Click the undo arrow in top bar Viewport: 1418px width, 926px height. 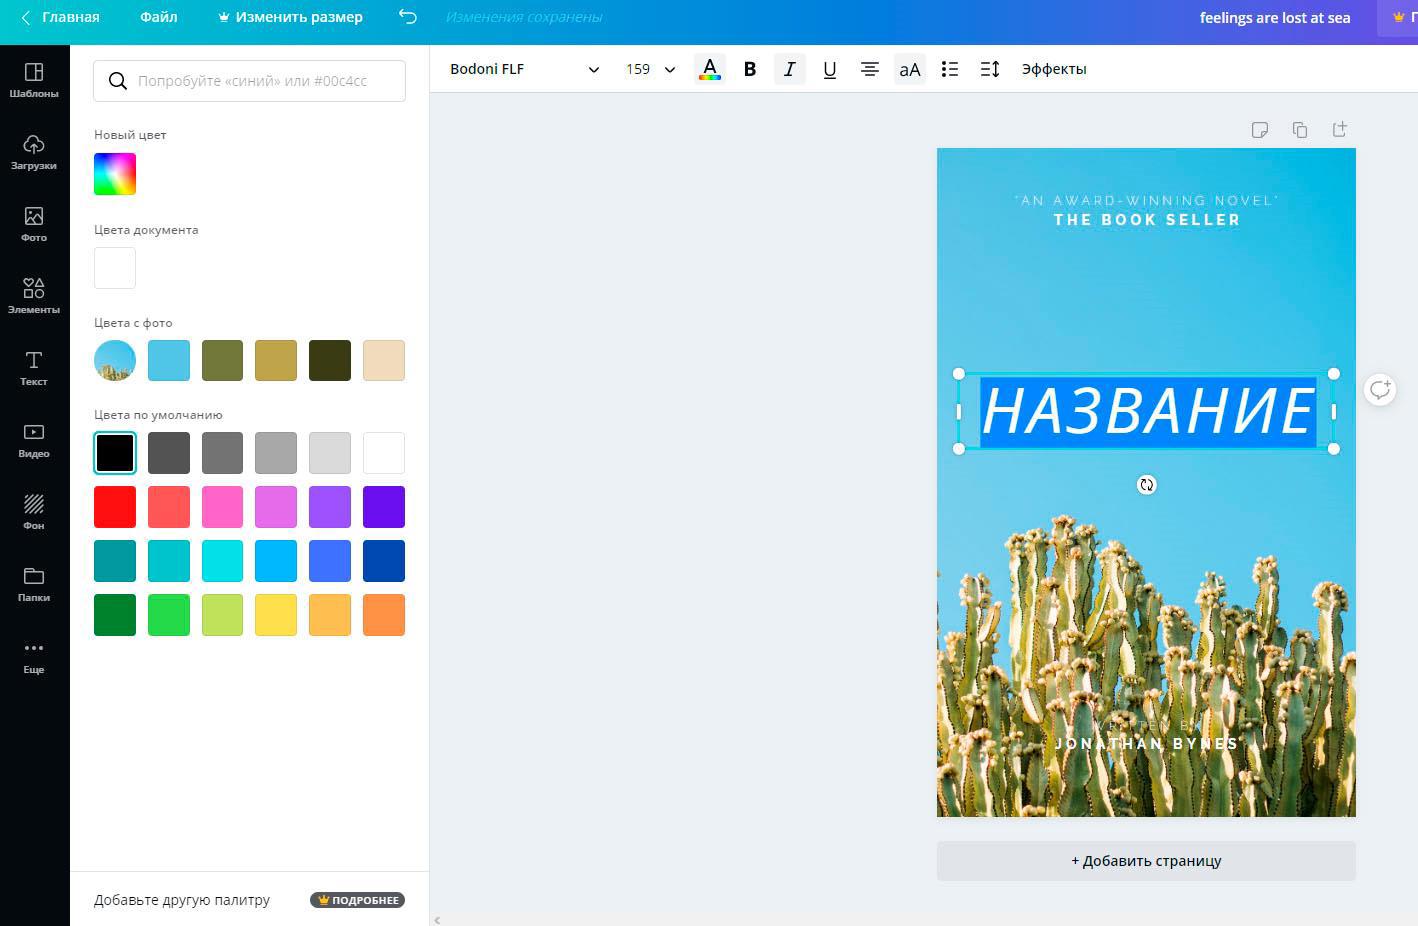pos(408,17)
